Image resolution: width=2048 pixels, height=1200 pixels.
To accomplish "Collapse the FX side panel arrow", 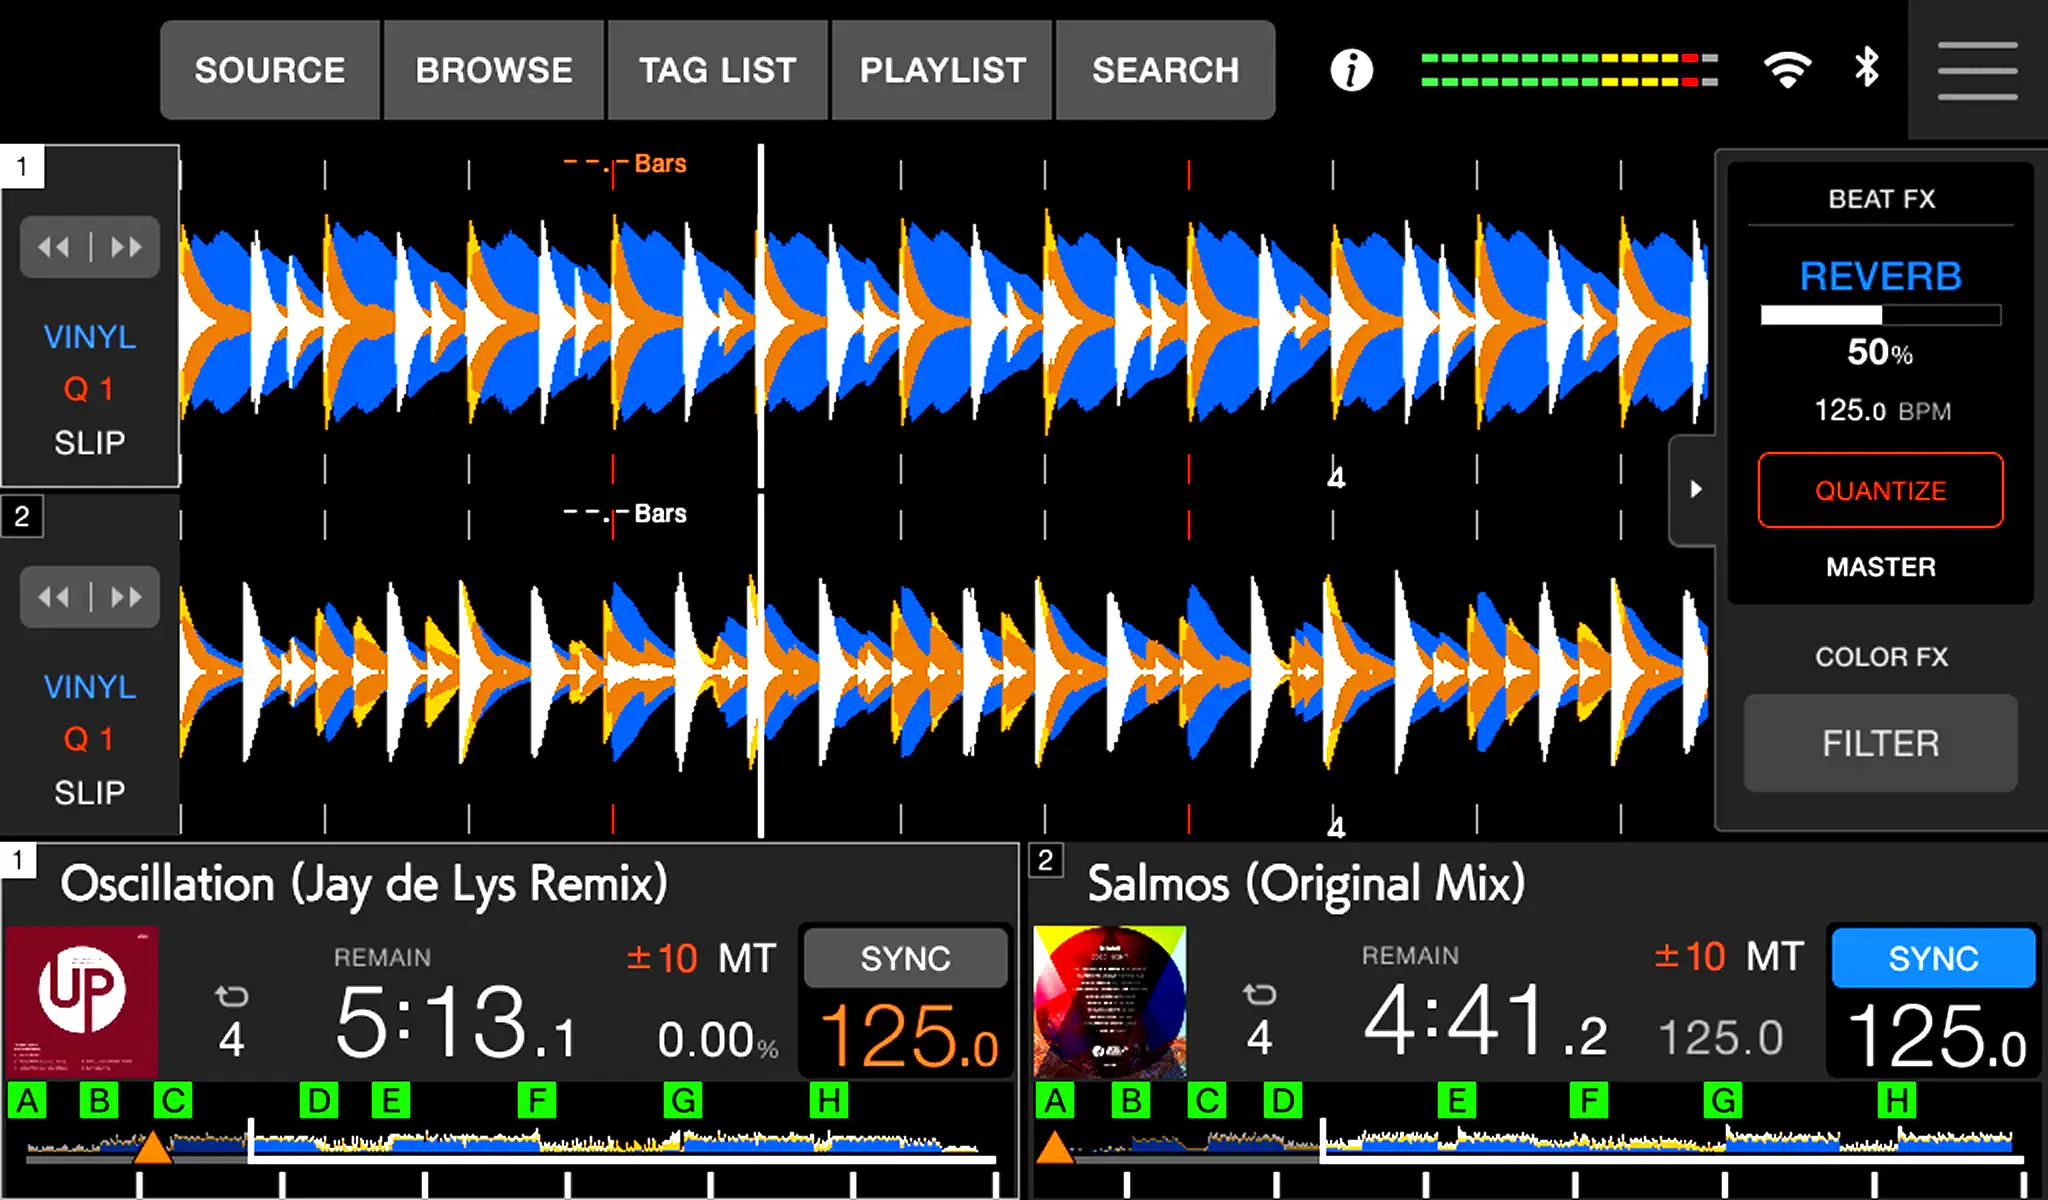I will click(1694, 489).
